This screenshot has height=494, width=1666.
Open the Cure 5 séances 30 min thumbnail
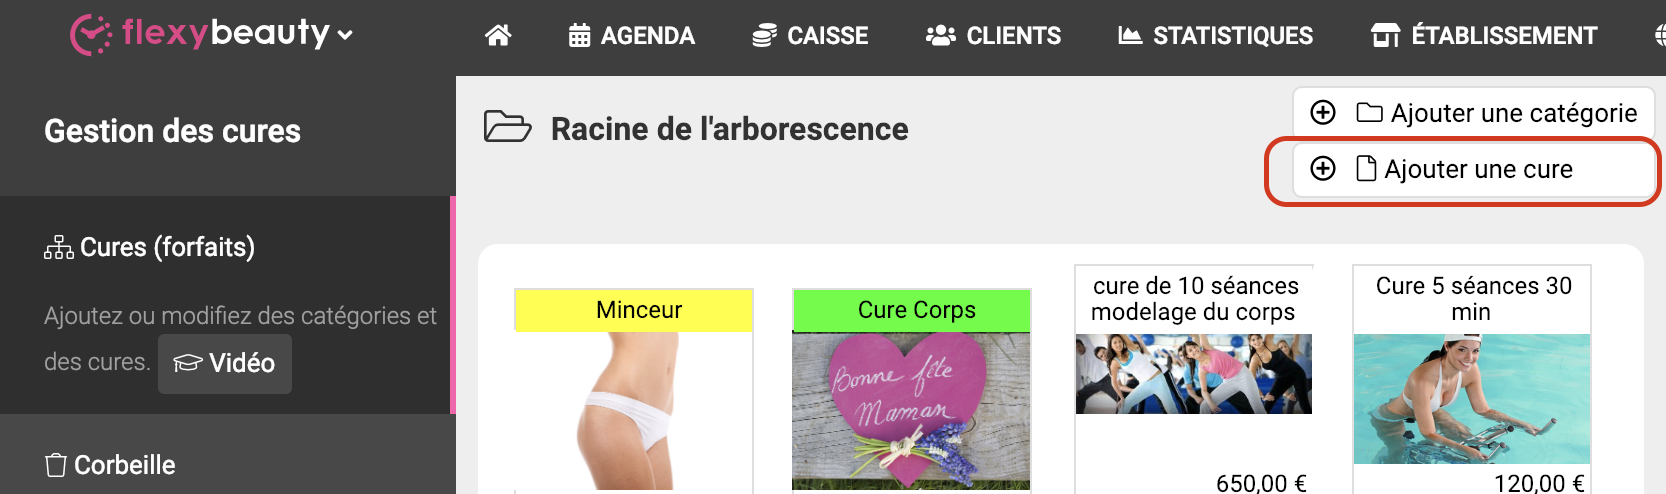tap(1472, 399)
